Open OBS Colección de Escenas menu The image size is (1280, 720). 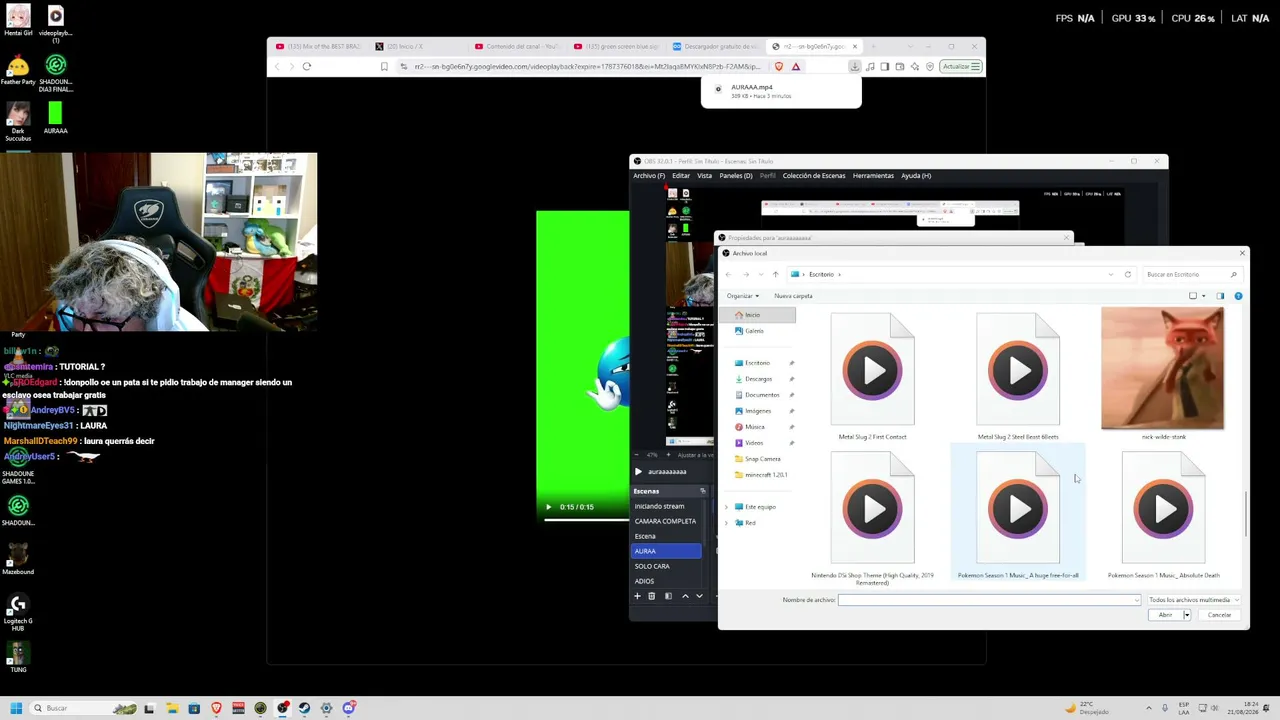point(814,176)
